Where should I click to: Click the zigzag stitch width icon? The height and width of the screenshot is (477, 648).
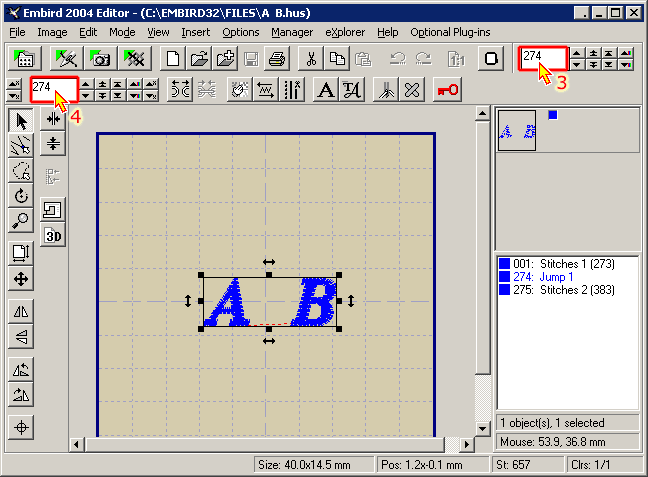tap(265, 89)
